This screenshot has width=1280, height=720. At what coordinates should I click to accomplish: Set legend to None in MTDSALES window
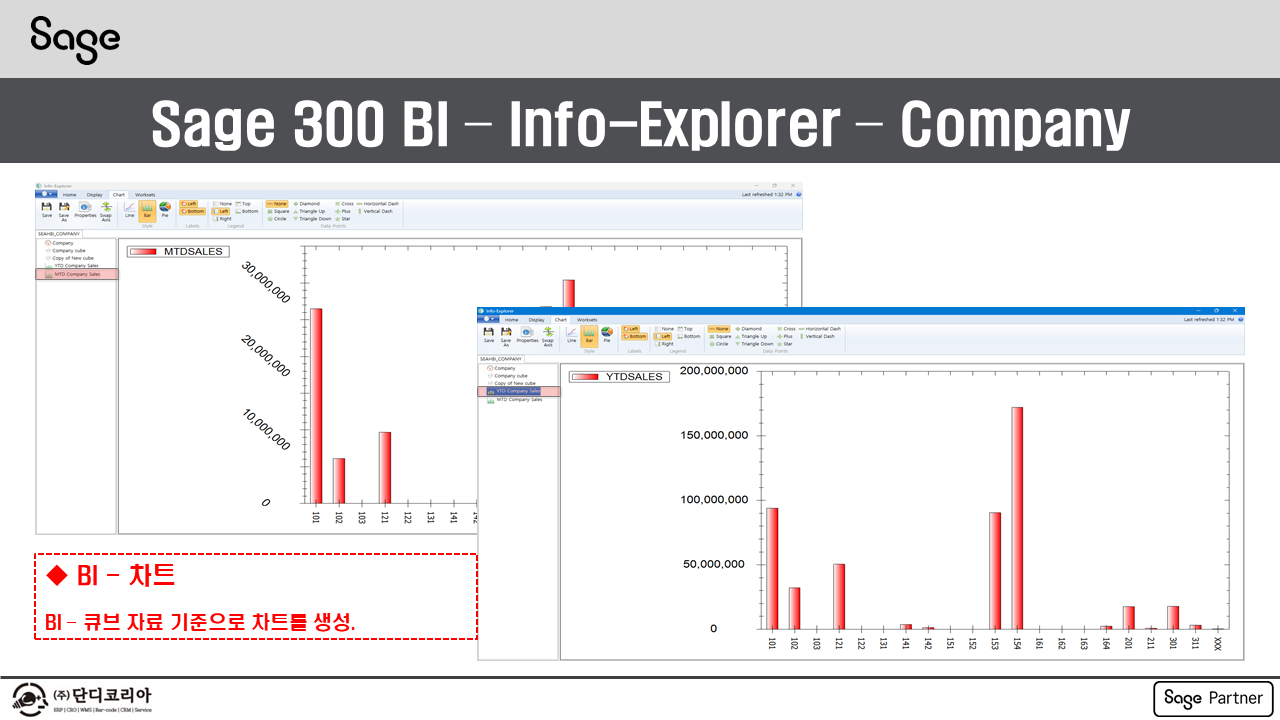click(223, 204)
